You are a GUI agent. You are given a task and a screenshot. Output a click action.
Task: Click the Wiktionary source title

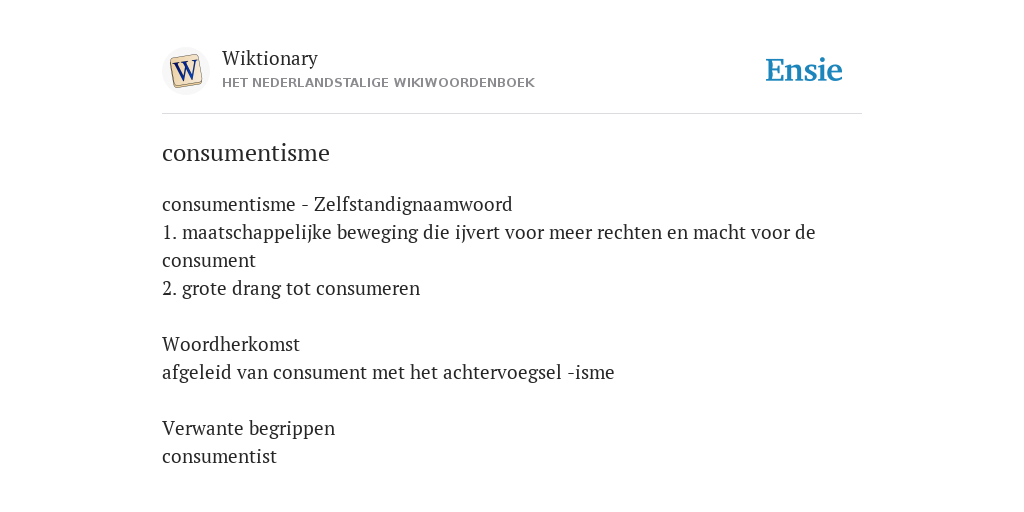[x=270, y=58]
